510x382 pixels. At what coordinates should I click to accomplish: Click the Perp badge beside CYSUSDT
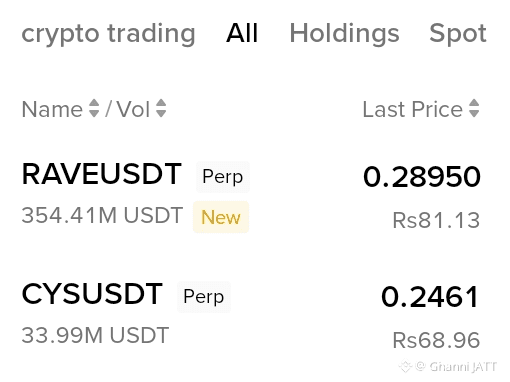(204, 297)
